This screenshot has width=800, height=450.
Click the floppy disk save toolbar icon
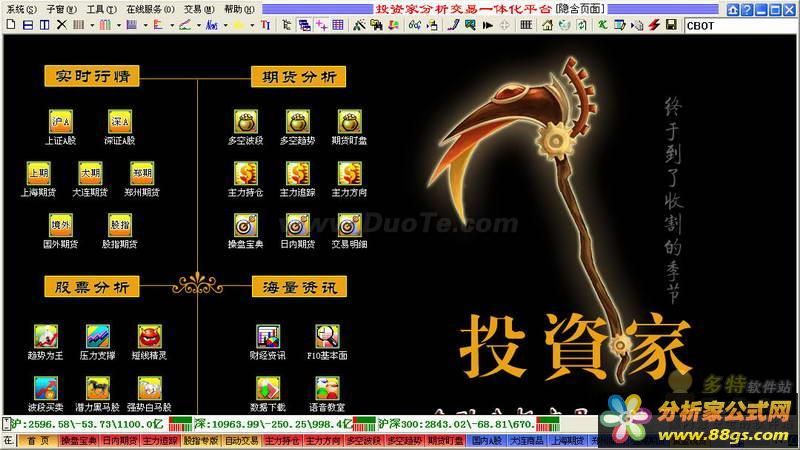click(x=671, y=24)
